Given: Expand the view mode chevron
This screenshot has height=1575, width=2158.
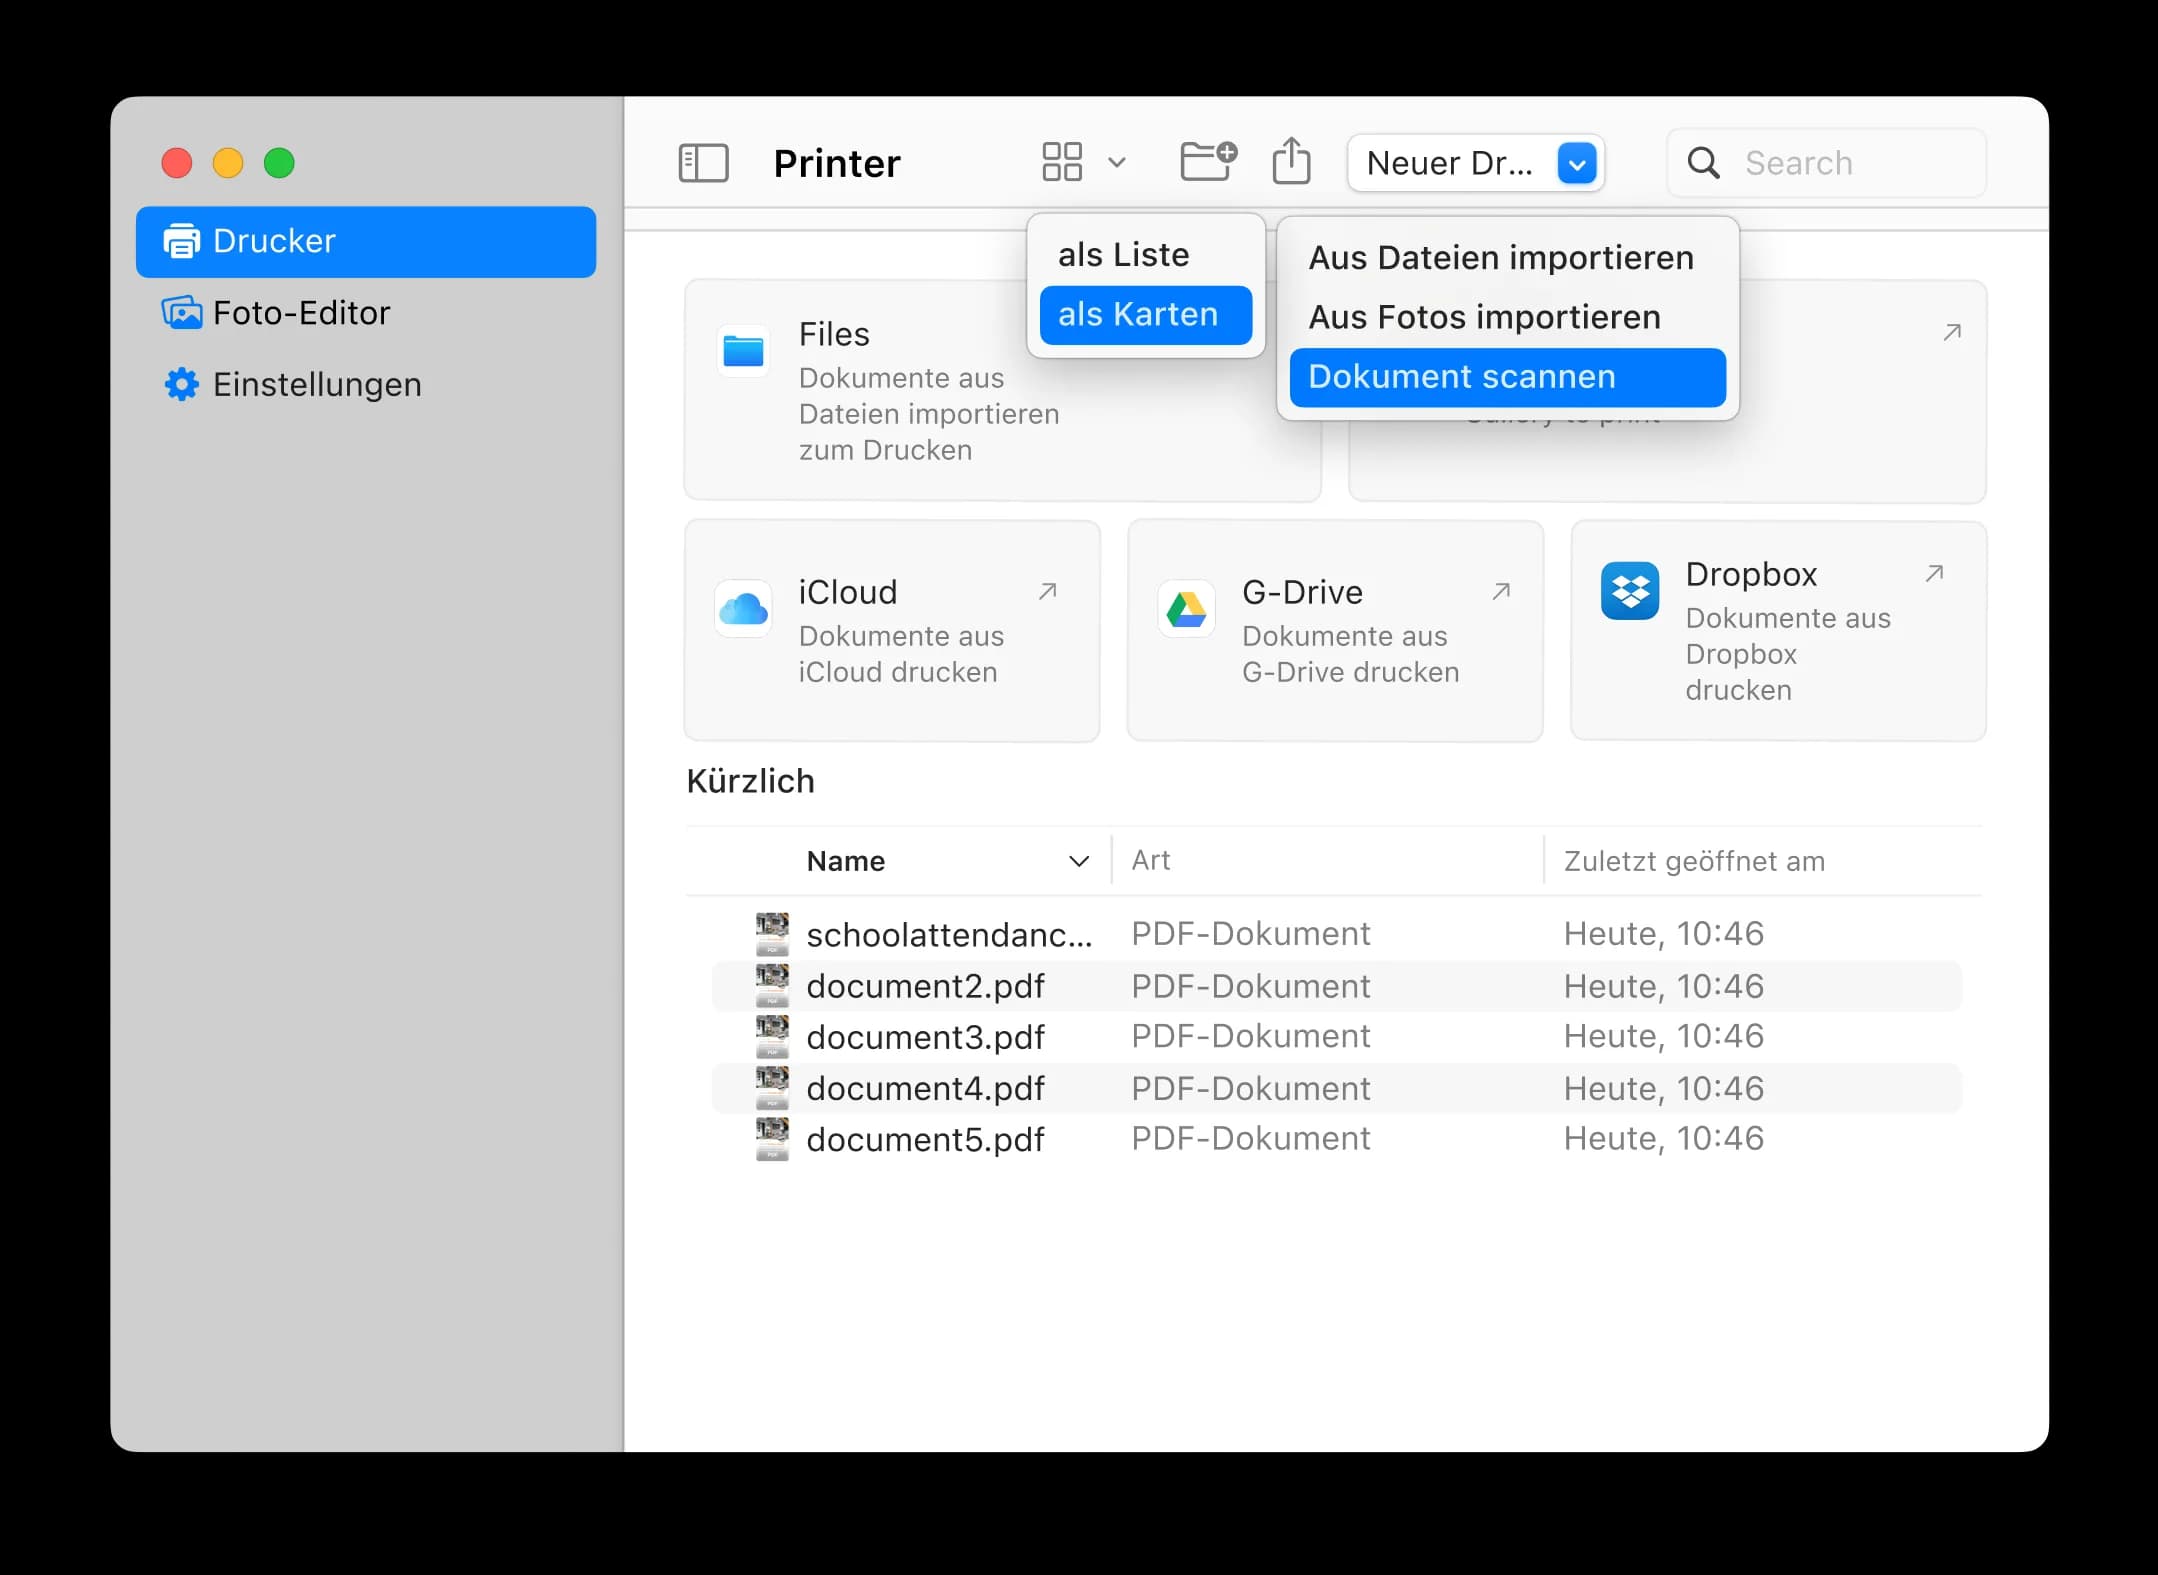Looking at the screenshot, I should tap(1117, 163).
